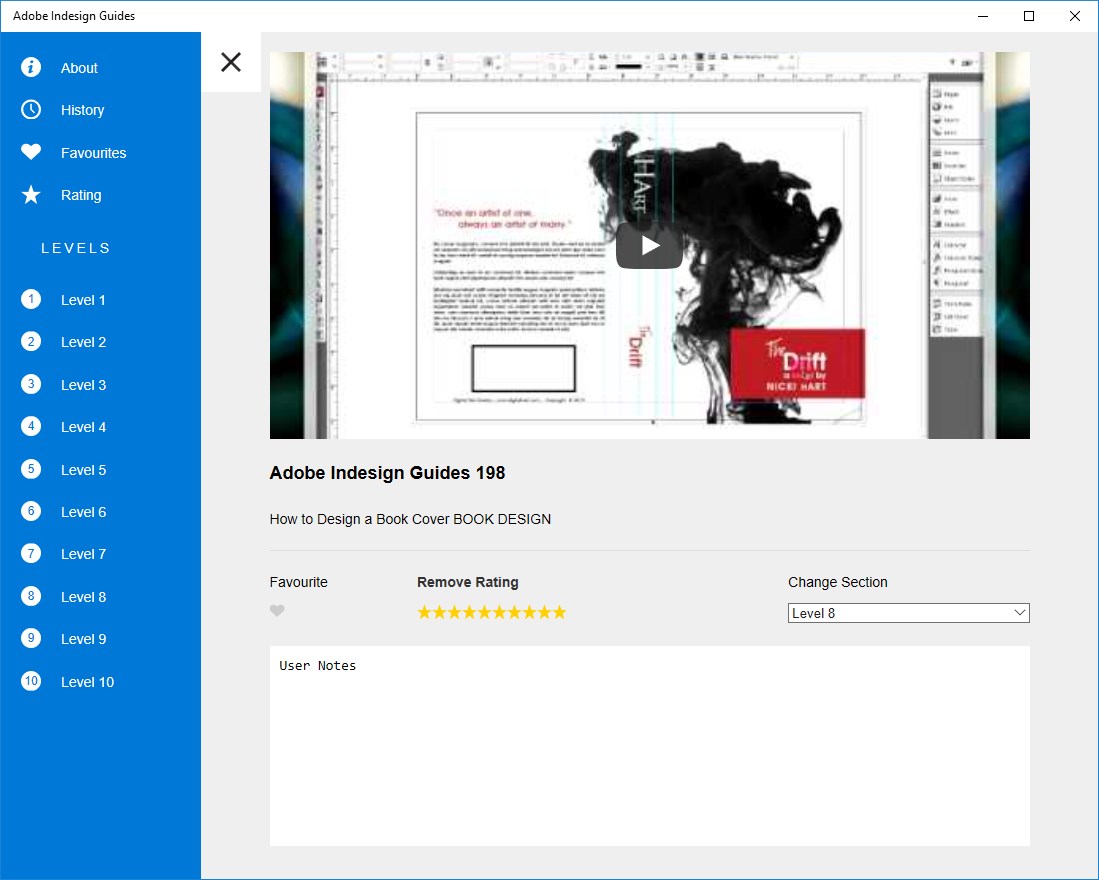This screenshot has height=880, width=1099.
Task: Select the Level 3 circle badge
Action: tap(31, 384)
